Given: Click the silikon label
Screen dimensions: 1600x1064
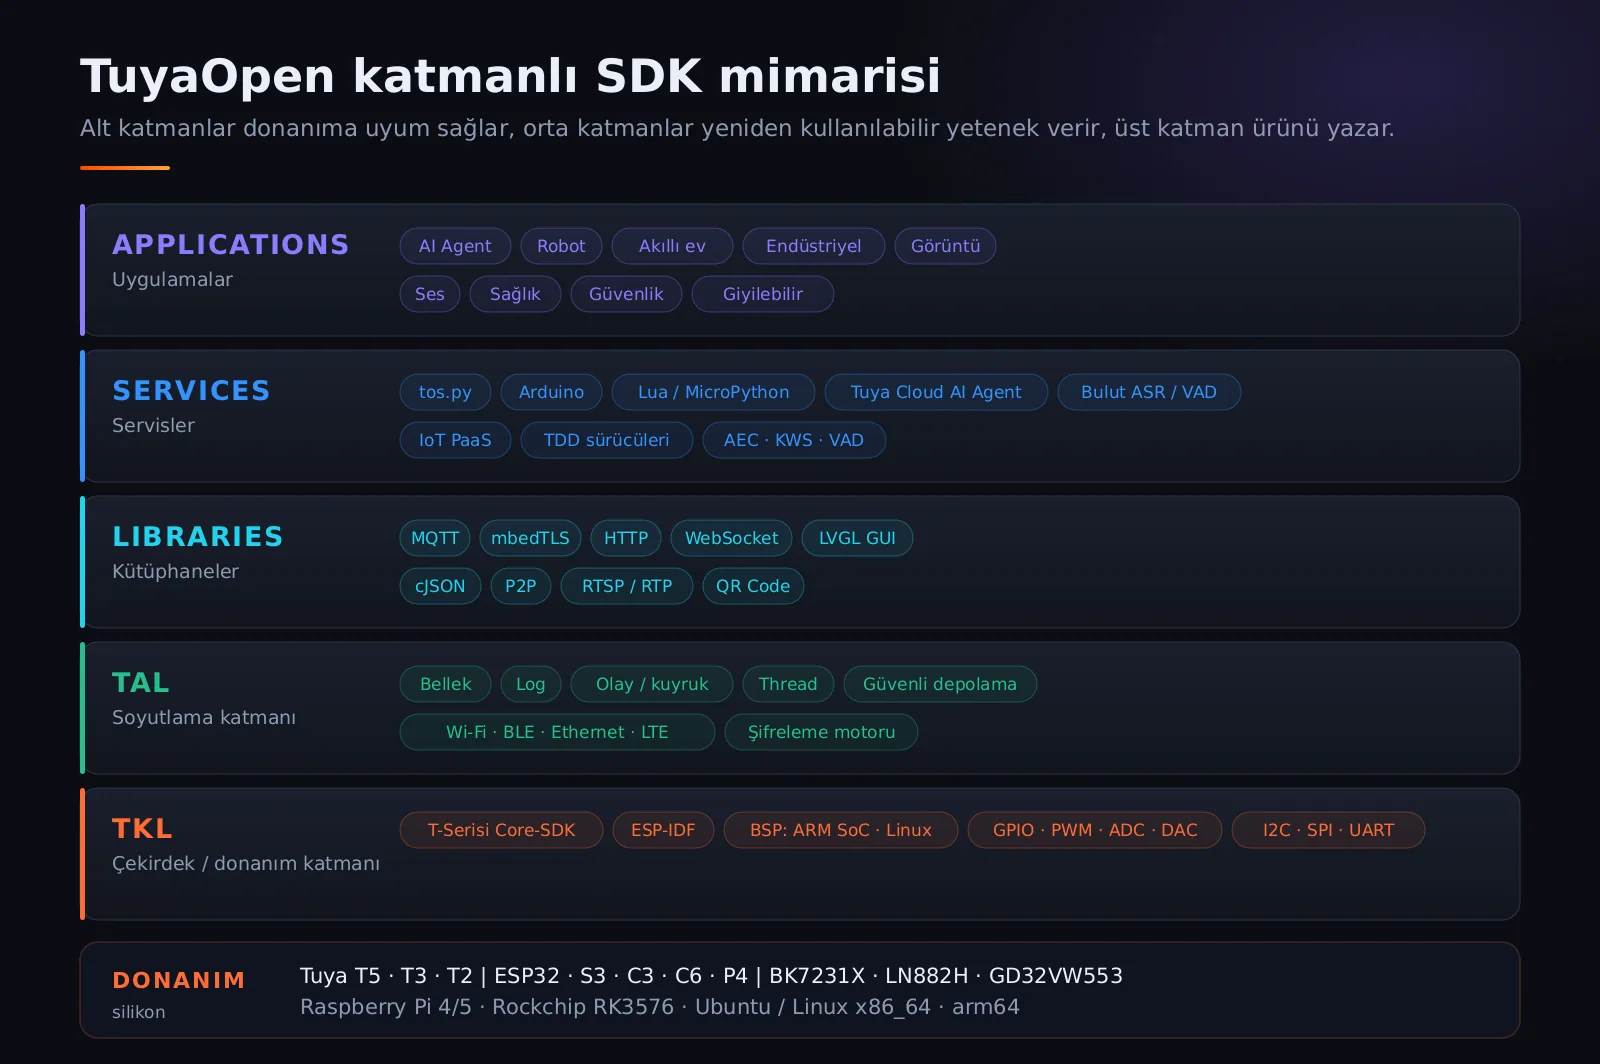Looking at the screenshot, I should pyautogui.click(x=139, y=1012).
